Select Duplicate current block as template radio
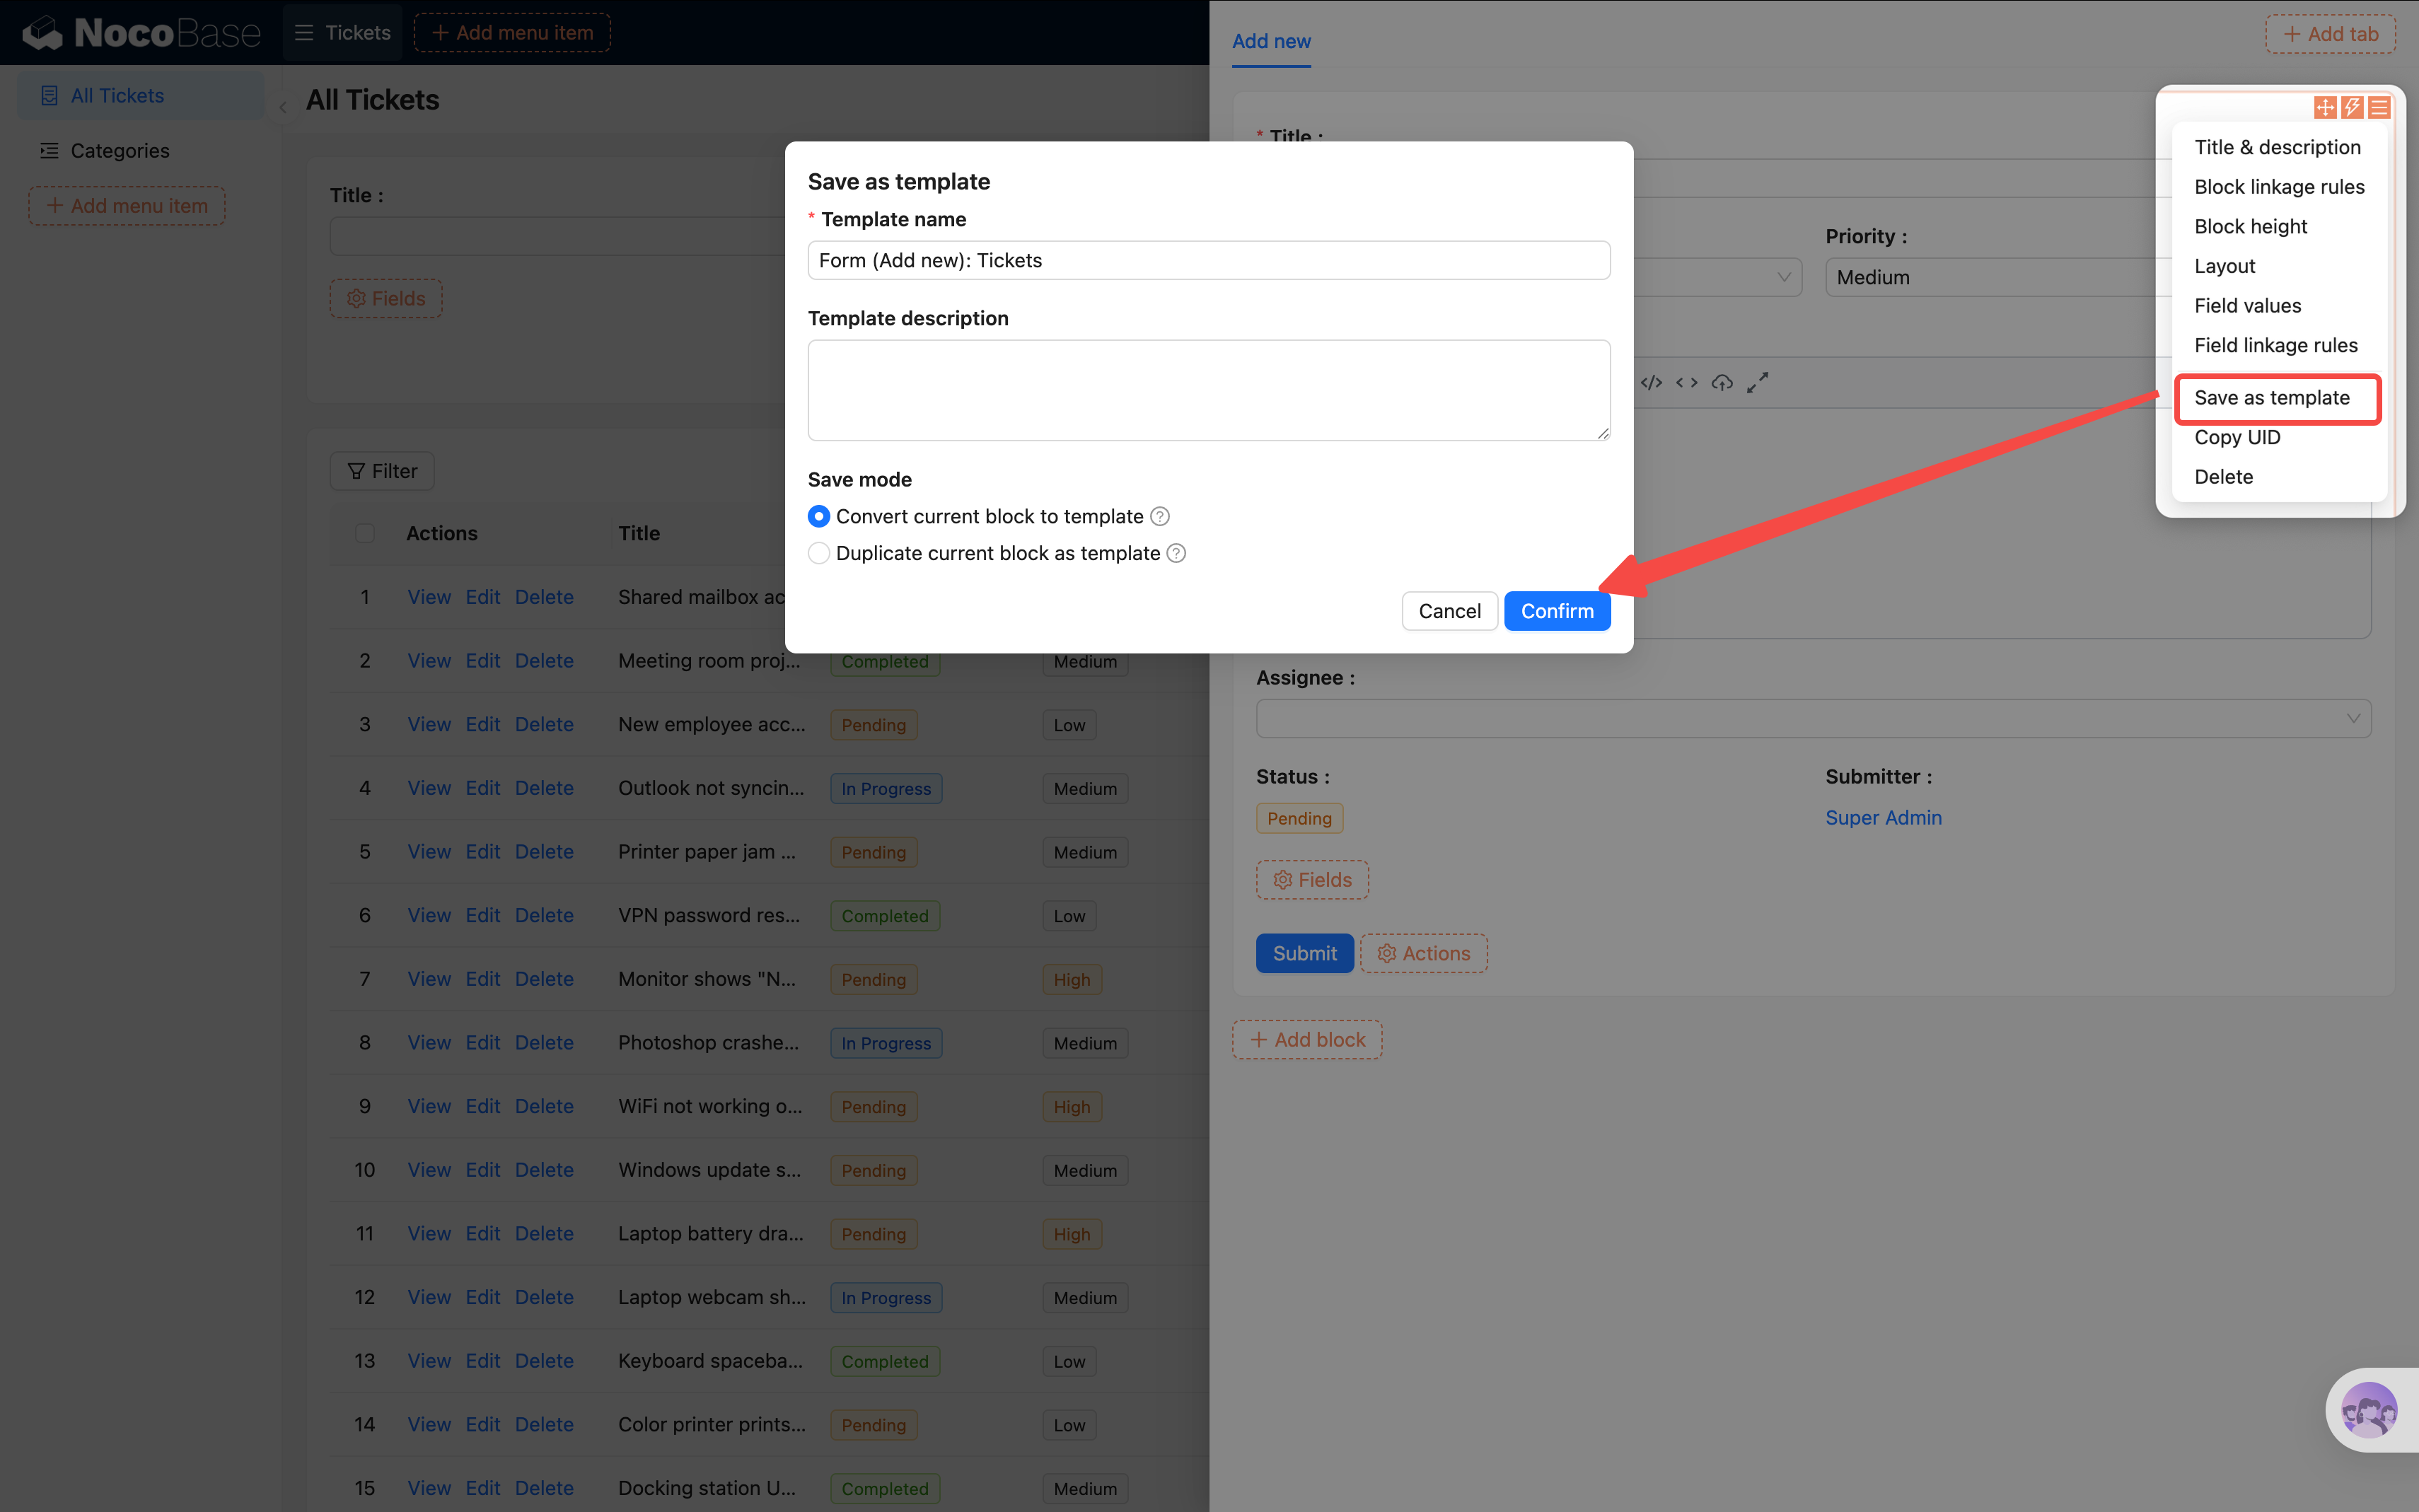The height and width of the screenshot is (1512, 2419). [819, 554]
